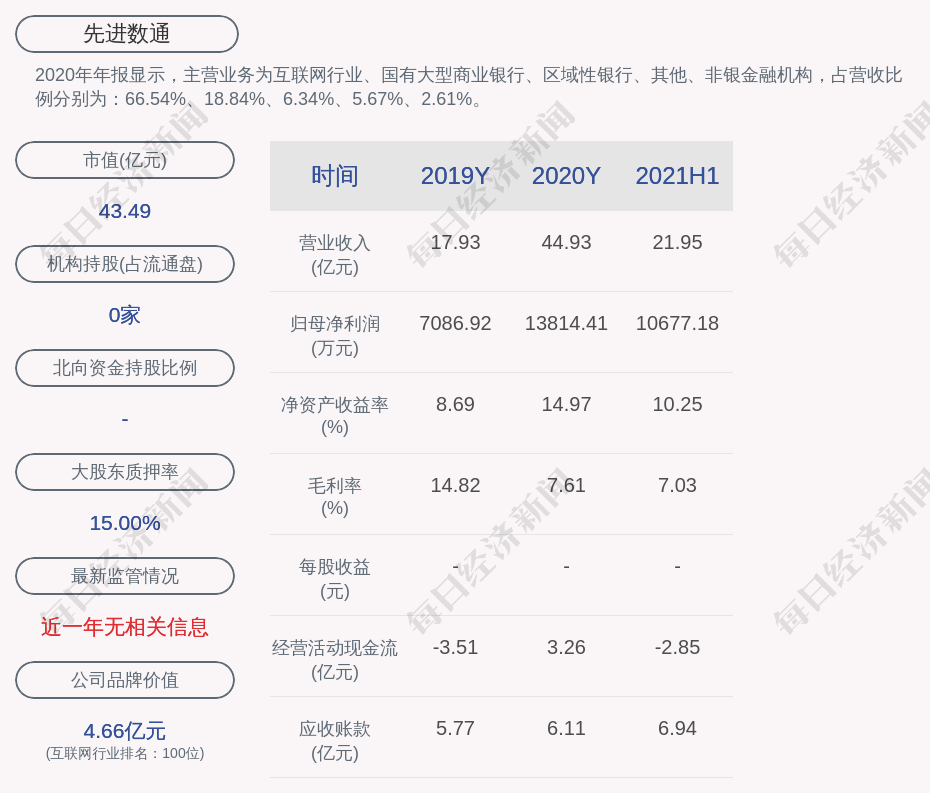
Task: Click the return on equity cell 10.25
Action: (x=677, y=405)
